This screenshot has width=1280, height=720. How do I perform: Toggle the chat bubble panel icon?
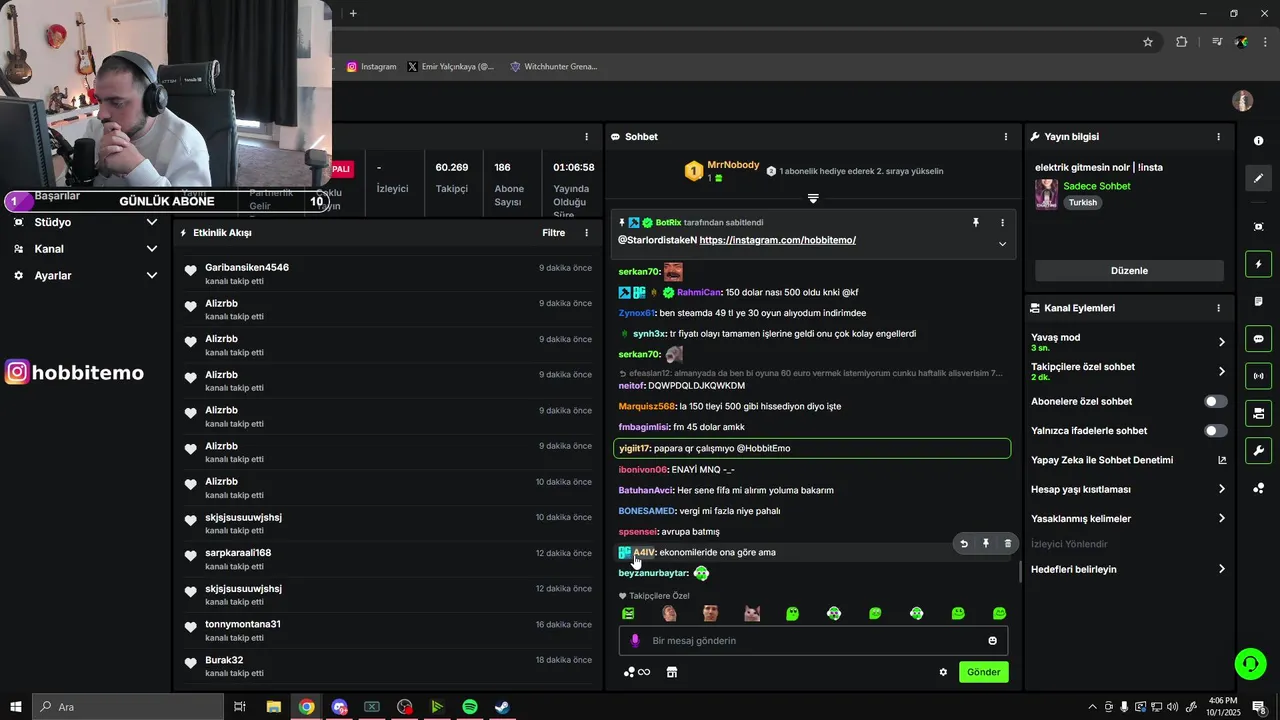click(1258, 339)
